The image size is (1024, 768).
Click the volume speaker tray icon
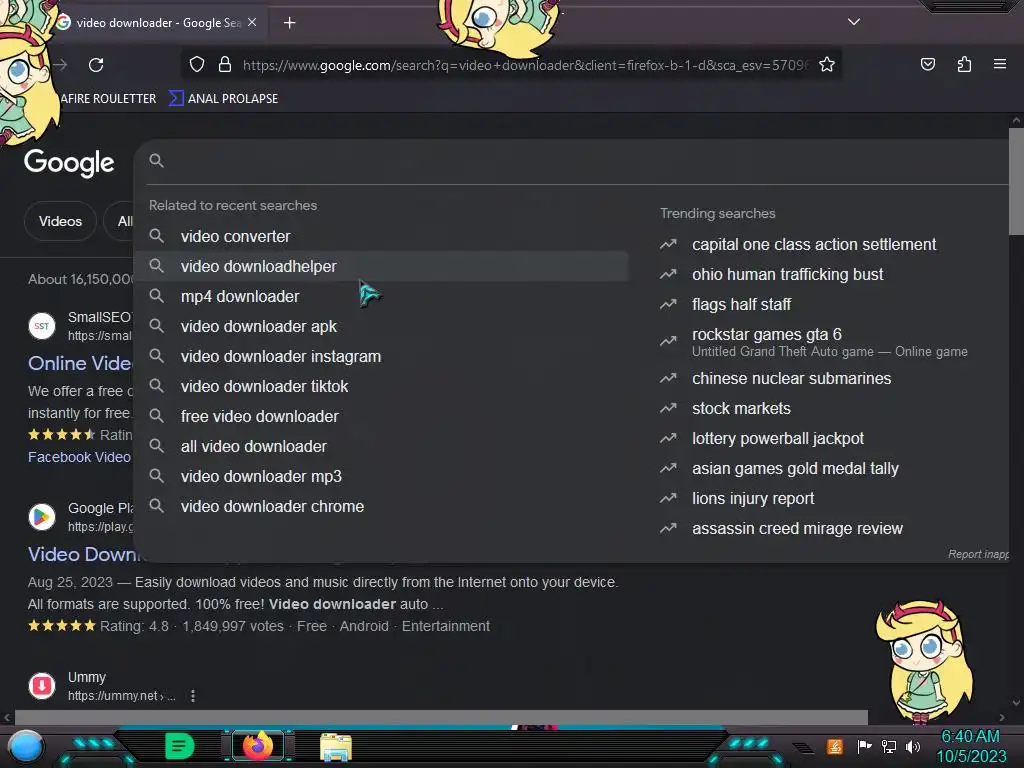(913, 746)
